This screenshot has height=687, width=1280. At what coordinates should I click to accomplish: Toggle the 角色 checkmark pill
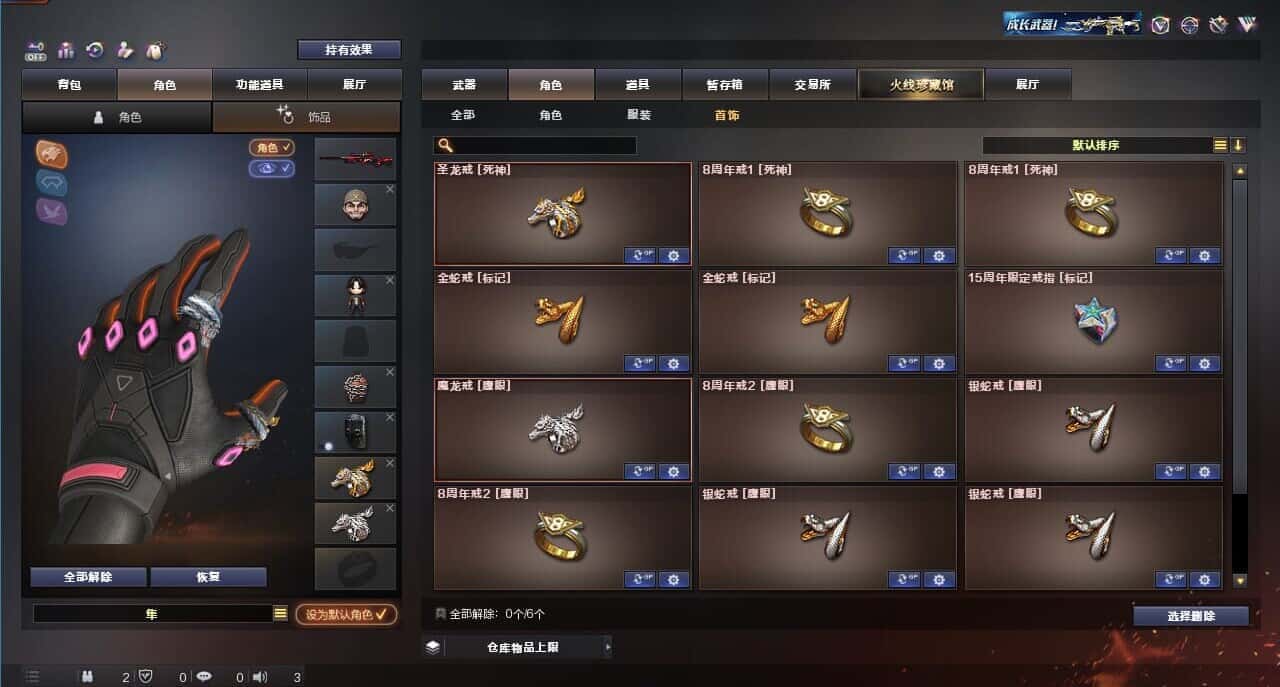pyautogui.click(x=272, y=147)
